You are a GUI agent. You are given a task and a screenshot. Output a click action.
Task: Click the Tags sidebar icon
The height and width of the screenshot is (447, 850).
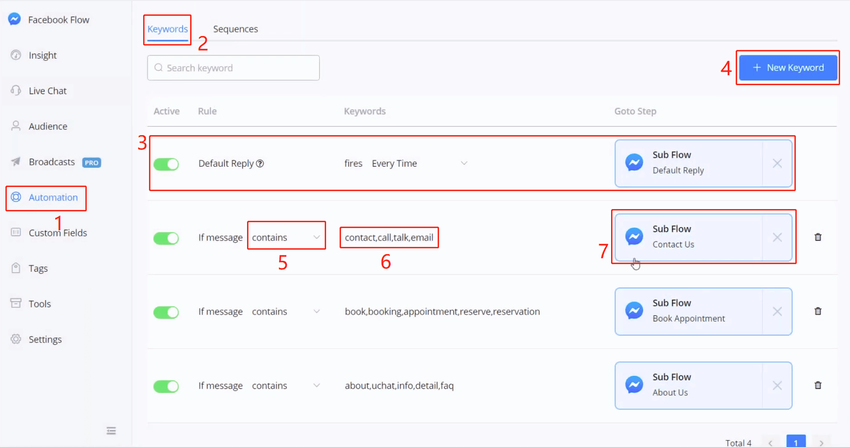[15, 268]
